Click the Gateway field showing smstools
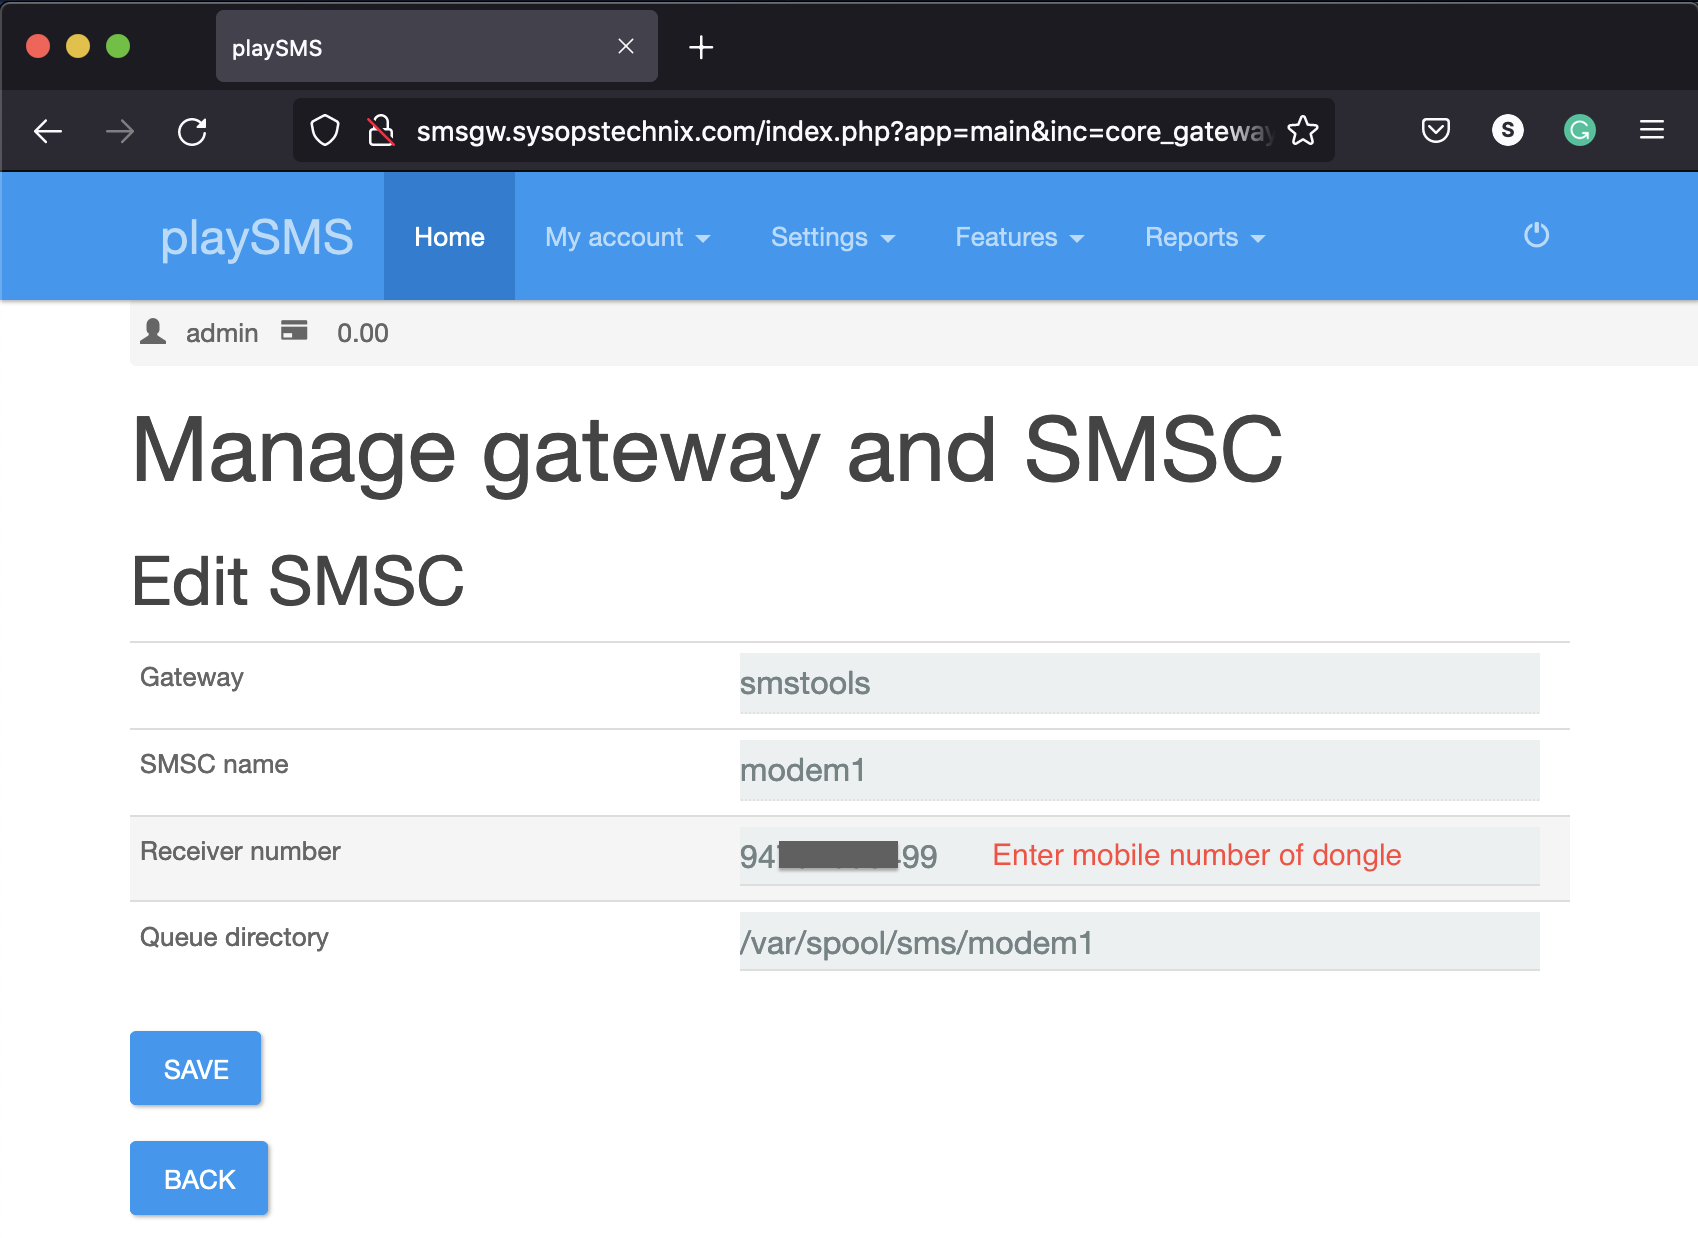This screenshot has height=1238, width=1698. 1139,683
